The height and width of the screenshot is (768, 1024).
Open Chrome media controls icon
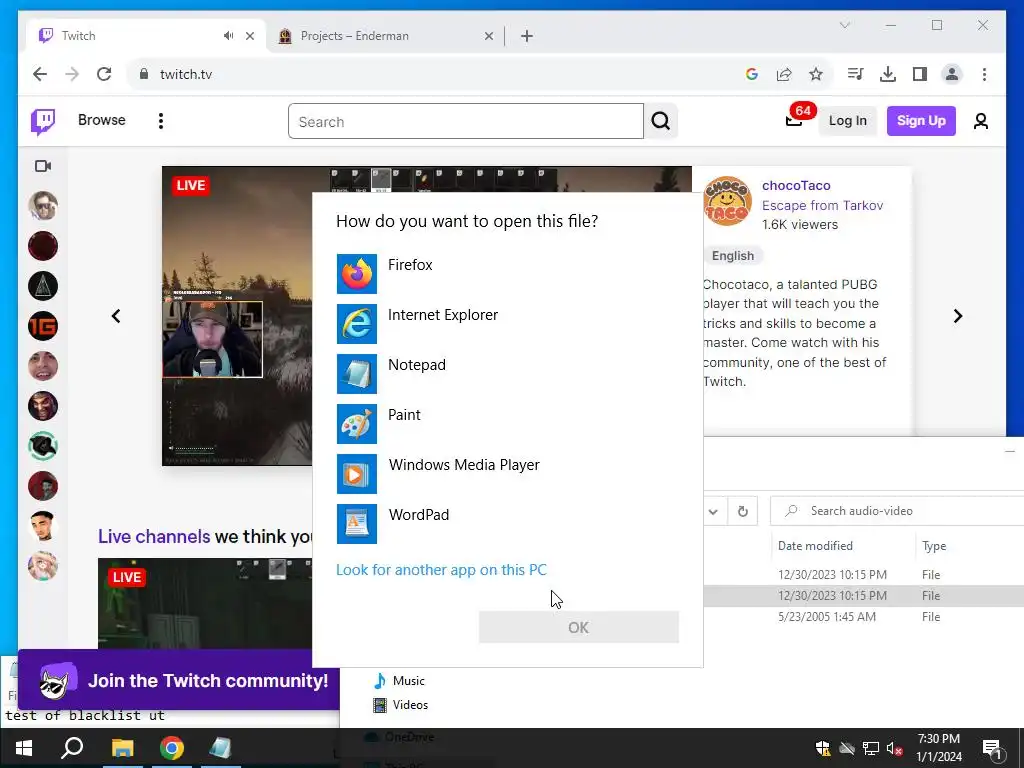click(856, 74)
